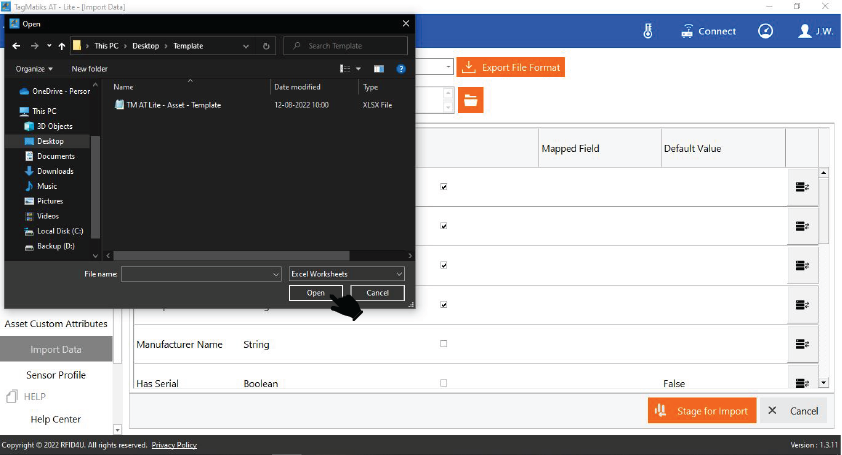Click the Export File Format button

pyautogui.click(x=511, y=67)
